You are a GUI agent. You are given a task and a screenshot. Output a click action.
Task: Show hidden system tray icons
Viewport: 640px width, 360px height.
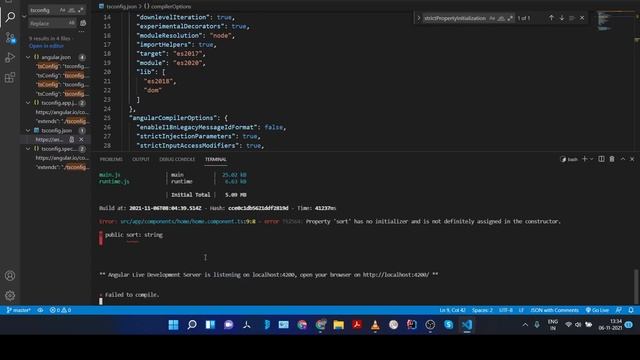pos(525,325)
